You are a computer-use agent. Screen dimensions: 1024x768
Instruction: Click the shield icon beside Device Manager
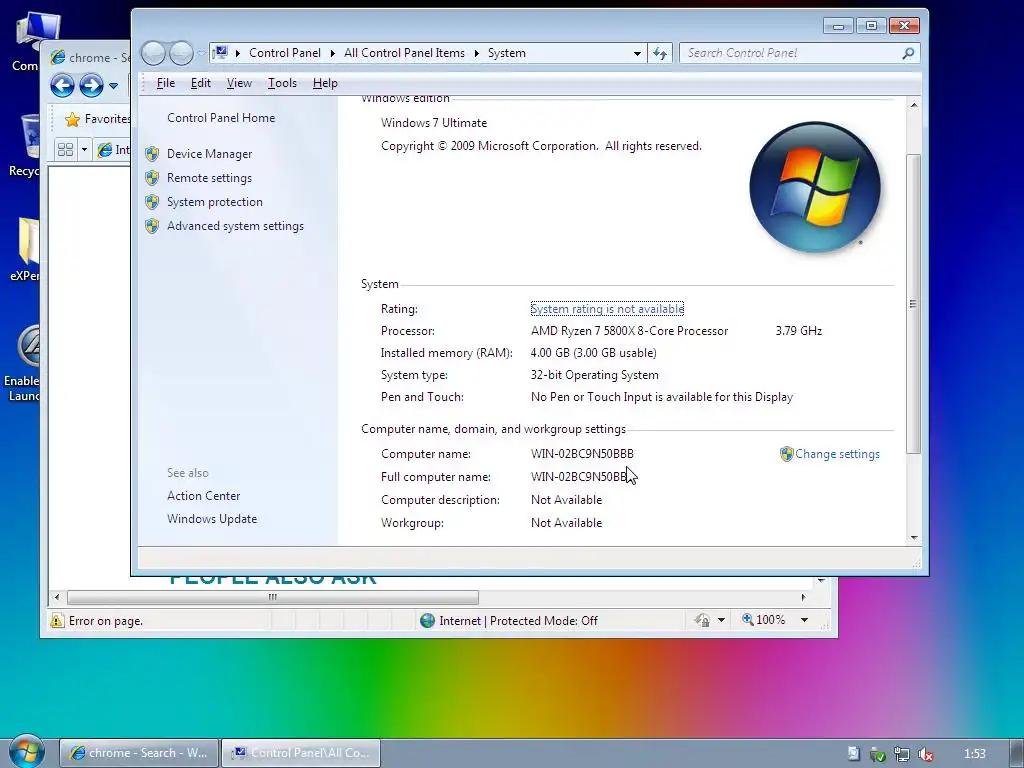pyautogui.click(x=152, y=154)
